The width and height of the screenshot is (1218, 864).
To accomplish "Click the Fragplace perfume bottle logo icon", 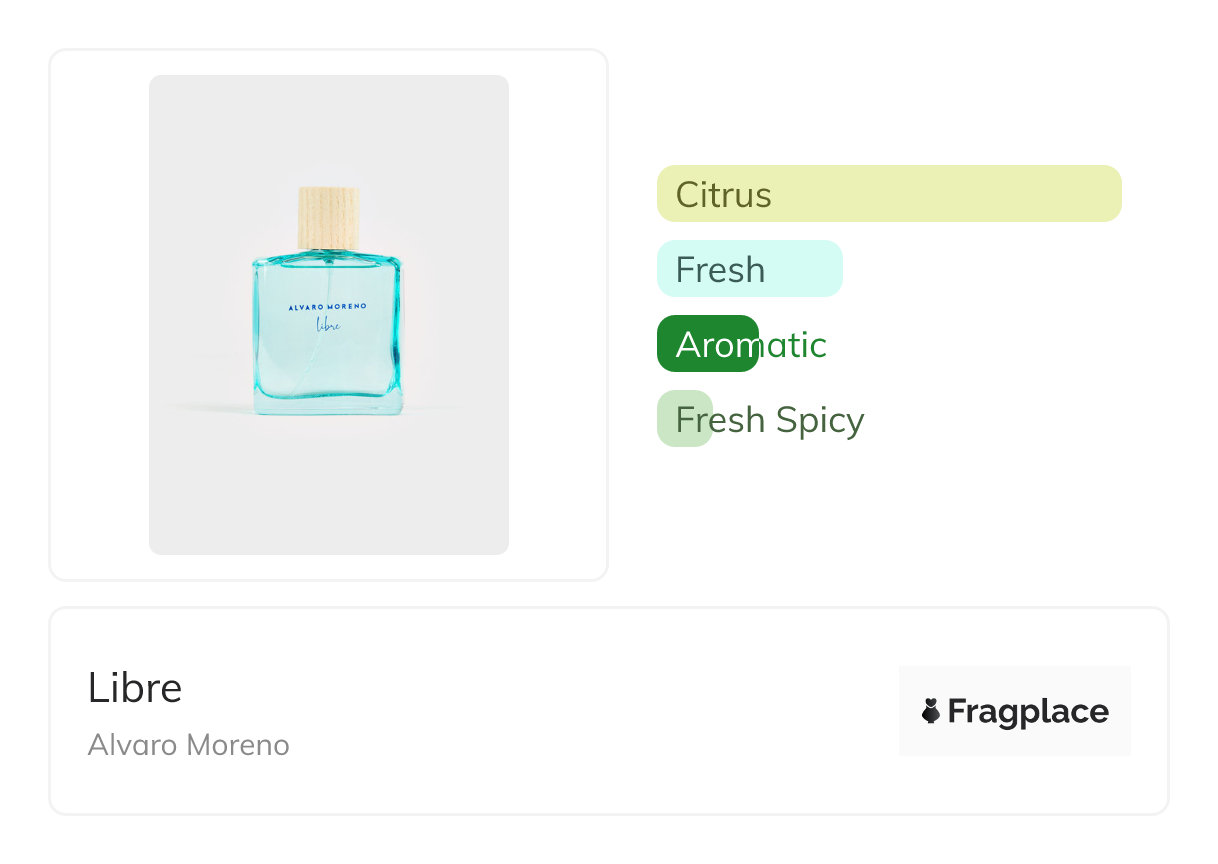I will pos(931,711).
